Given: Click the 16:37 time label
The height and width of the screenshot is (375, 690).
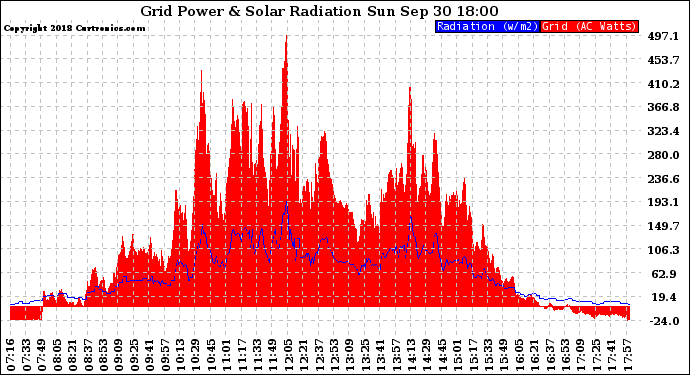Looking at the screenshot, I should pos(550,355).
